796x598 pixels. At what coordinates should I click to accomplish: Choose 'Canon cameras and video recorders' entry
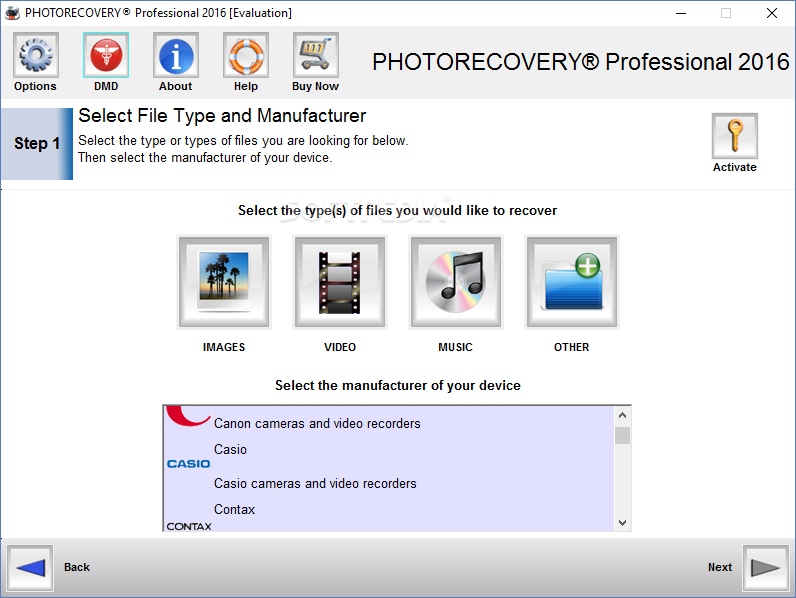point(317,423)
